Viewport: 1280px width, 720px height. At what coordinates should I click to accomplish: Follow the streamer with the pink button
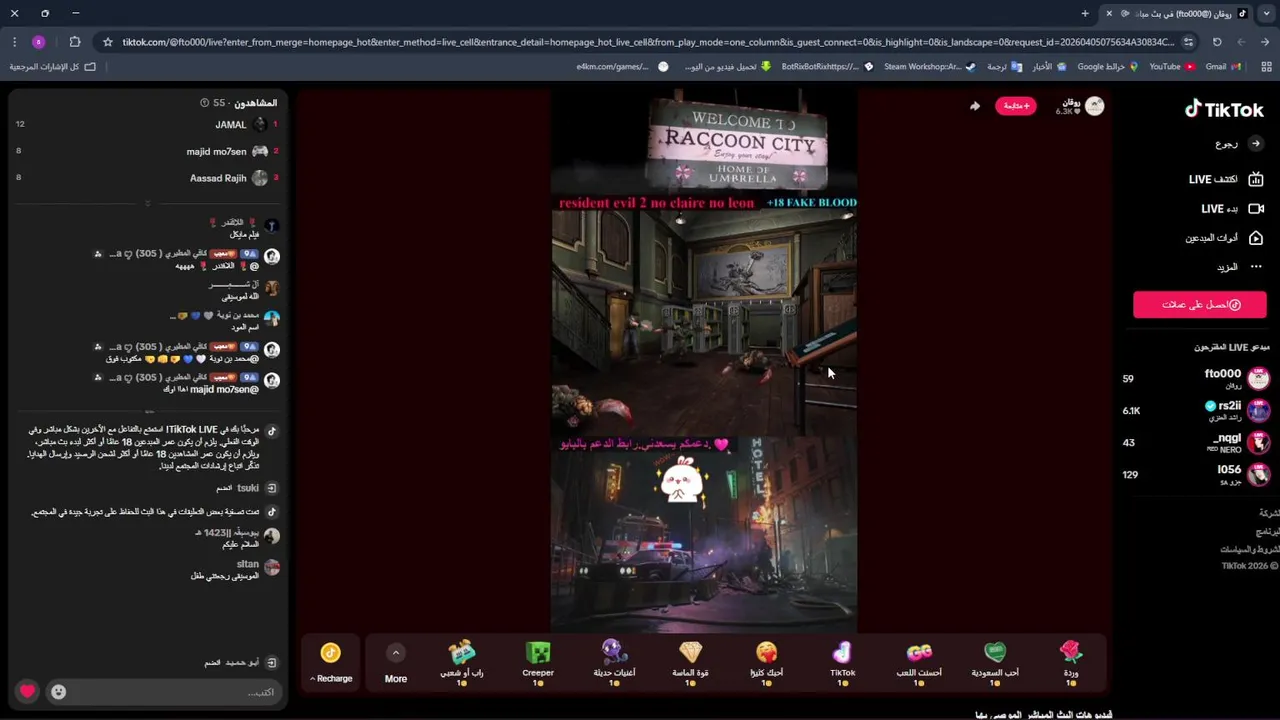1015,106
